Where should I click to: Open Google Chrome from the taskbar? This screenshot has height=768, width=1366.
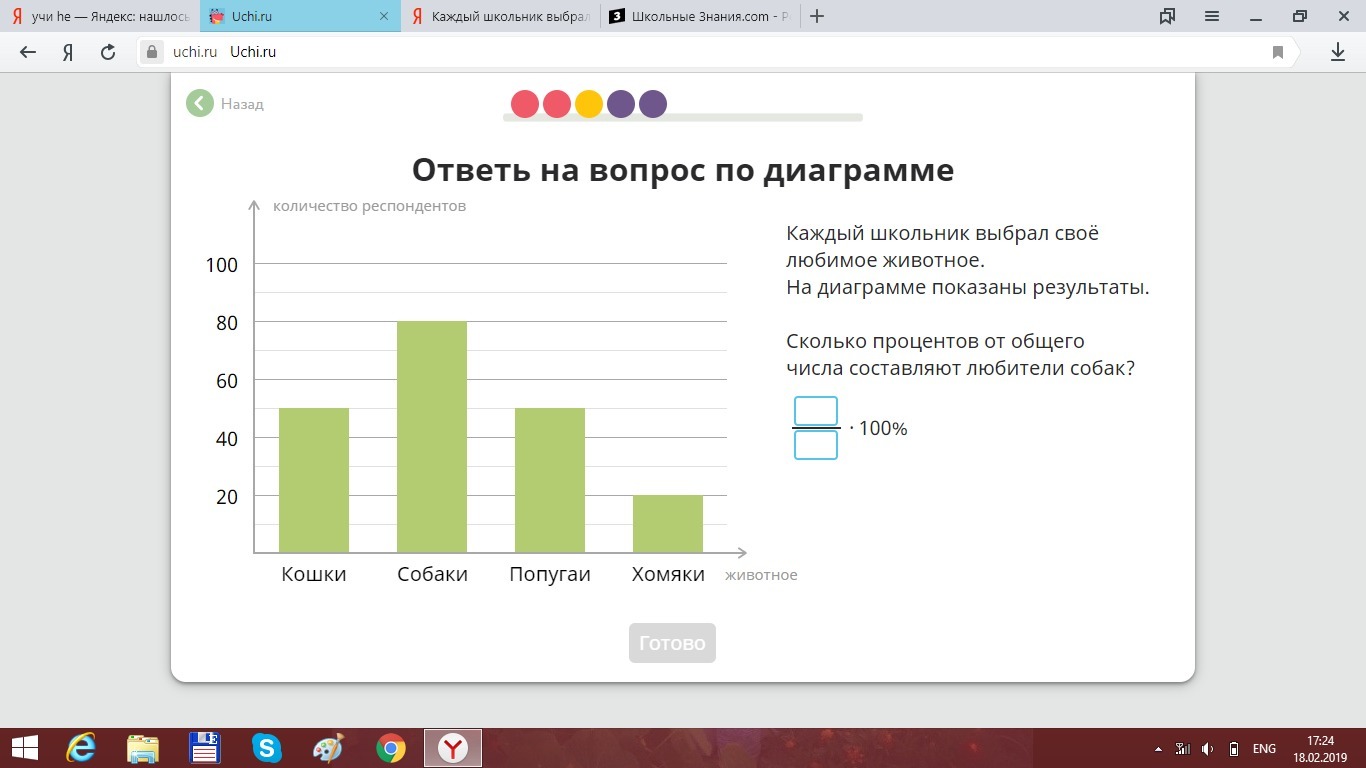(x=391, y=748)
